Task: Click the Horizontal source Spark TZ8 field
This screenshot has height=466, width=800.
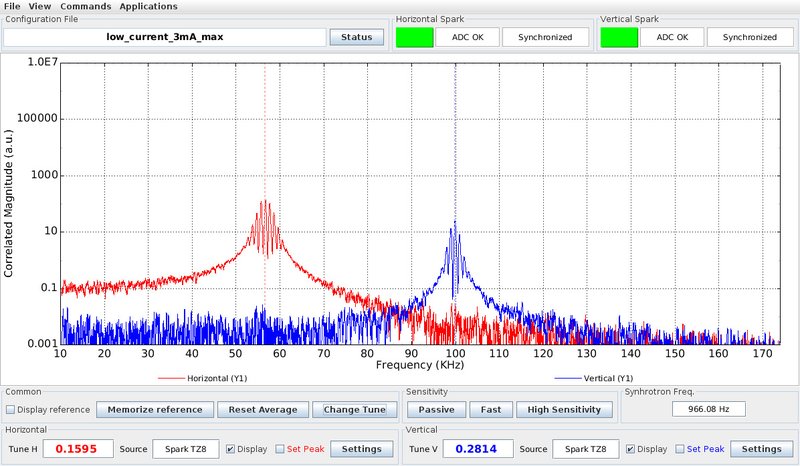Action: tap(186, 449)
